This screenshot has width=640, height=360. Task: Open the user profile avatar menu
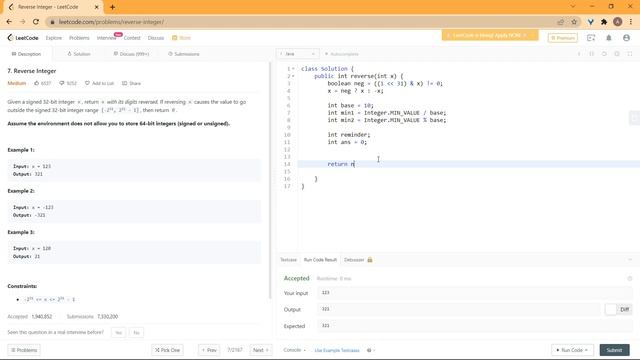(626, 38)
